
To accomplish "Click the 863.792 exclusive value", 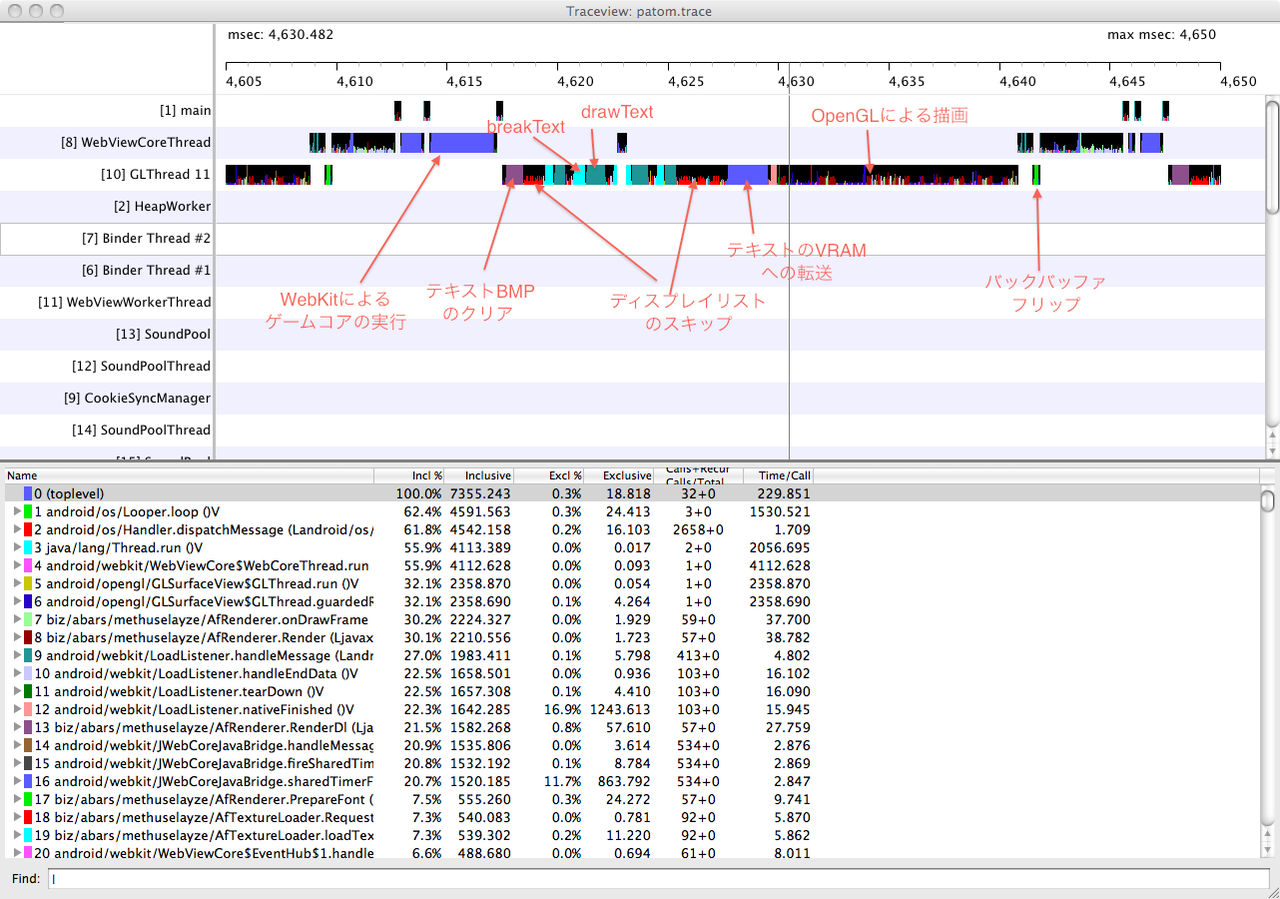I will tap(628, 781).
